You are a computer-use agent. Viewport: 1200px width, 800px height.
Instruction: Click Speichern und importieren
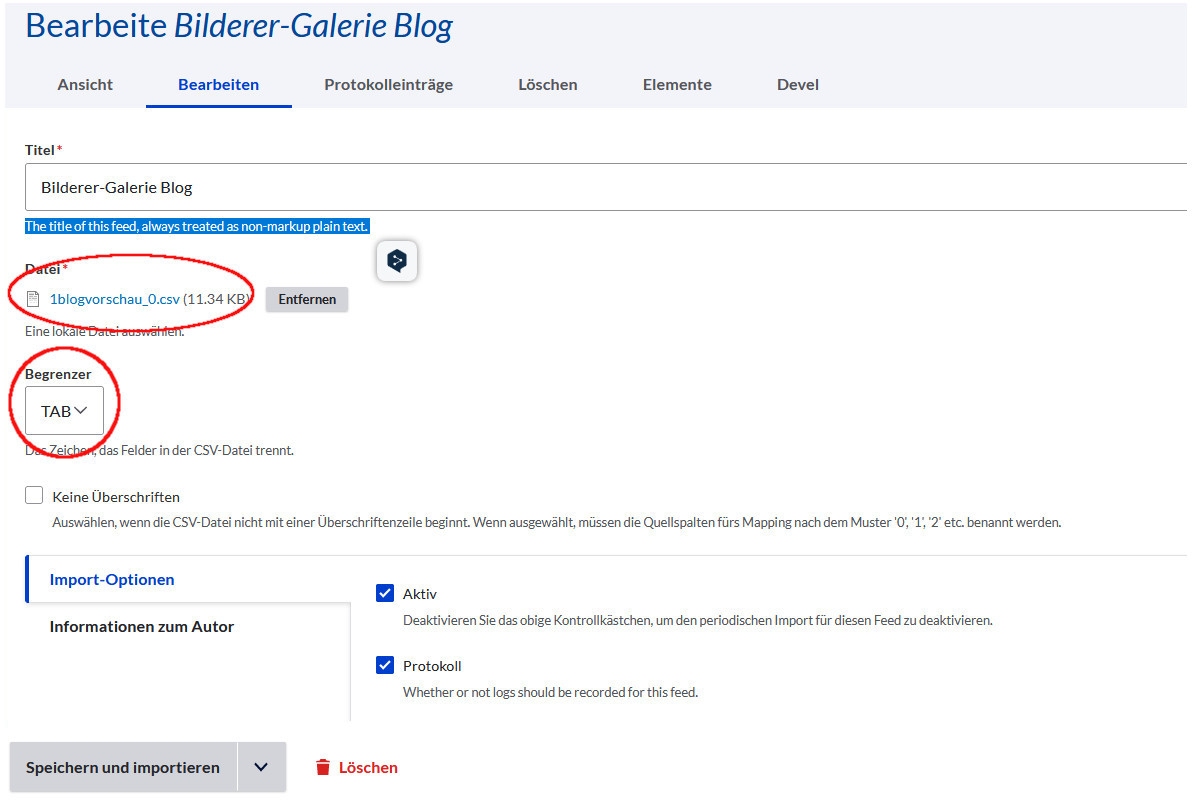click(x=120, y=766)
